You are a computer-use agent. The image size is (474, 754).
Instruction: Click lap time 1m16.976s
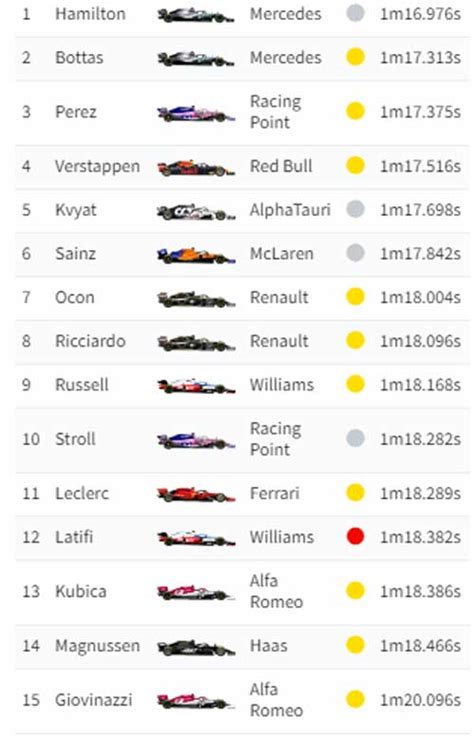[x=420, y=14]
